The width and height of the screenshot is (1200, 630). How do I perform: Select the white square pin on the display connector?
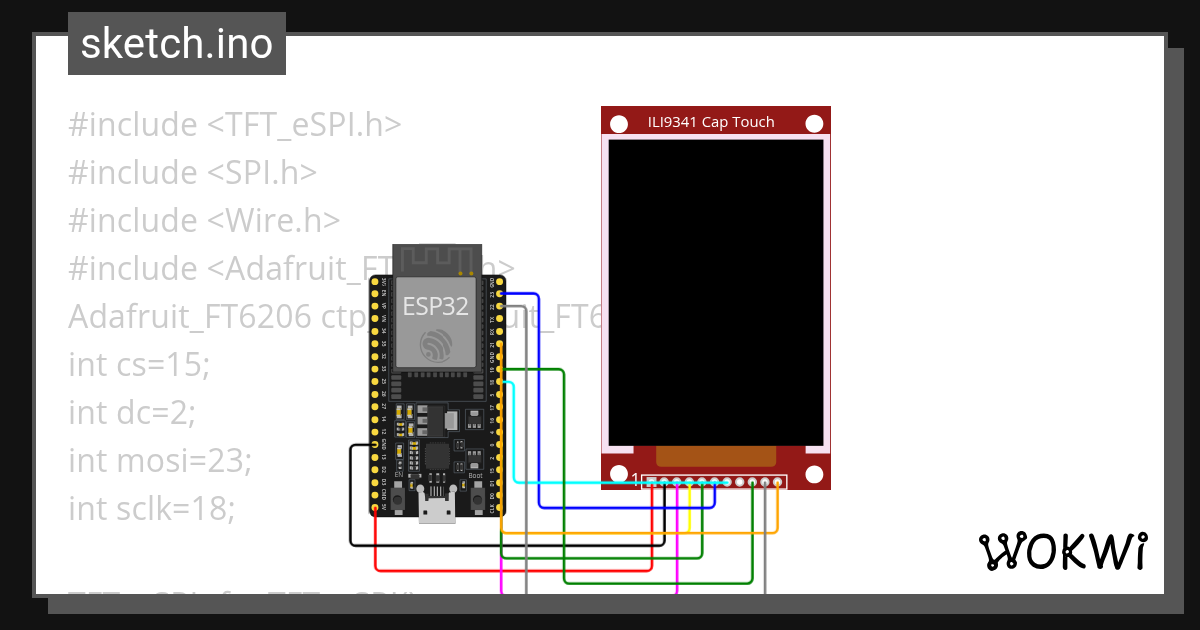653,482
